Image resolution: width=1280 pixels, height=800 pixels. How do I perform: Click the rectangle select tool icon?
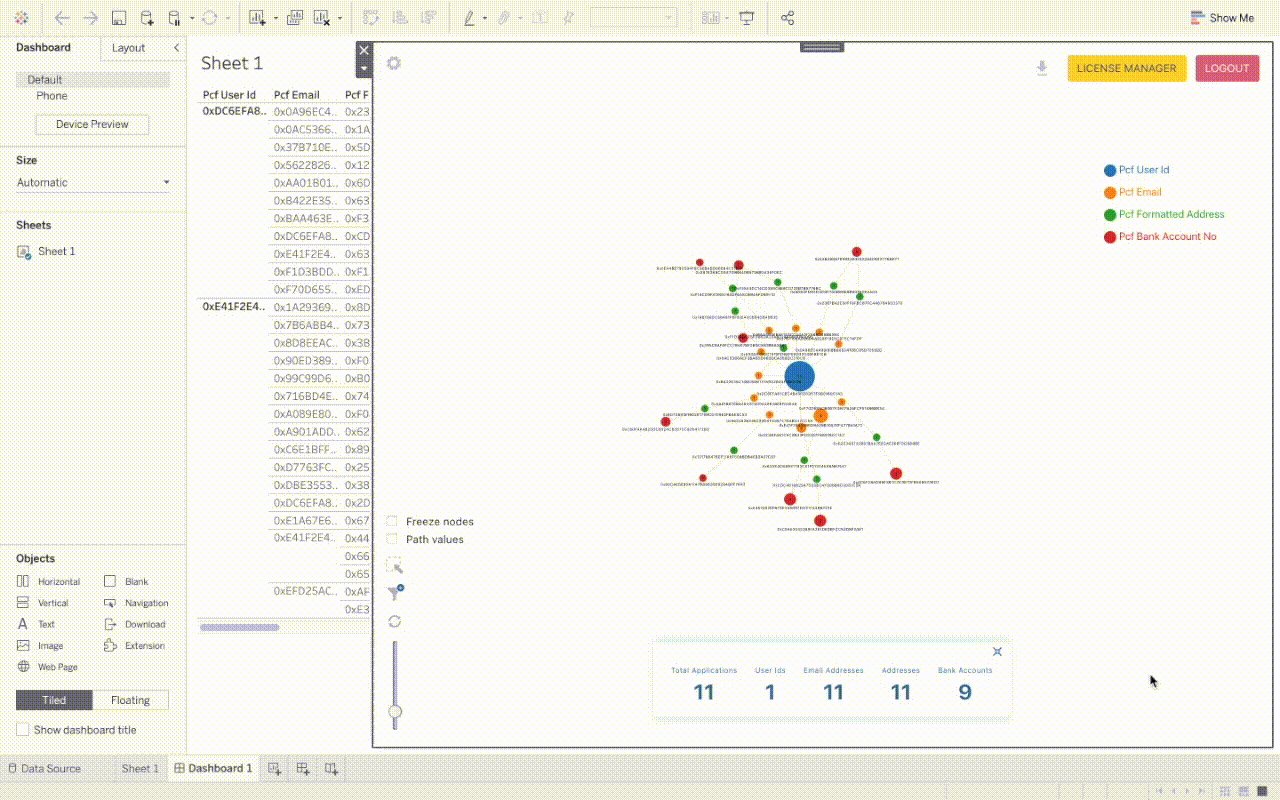(x=394, y=565)
